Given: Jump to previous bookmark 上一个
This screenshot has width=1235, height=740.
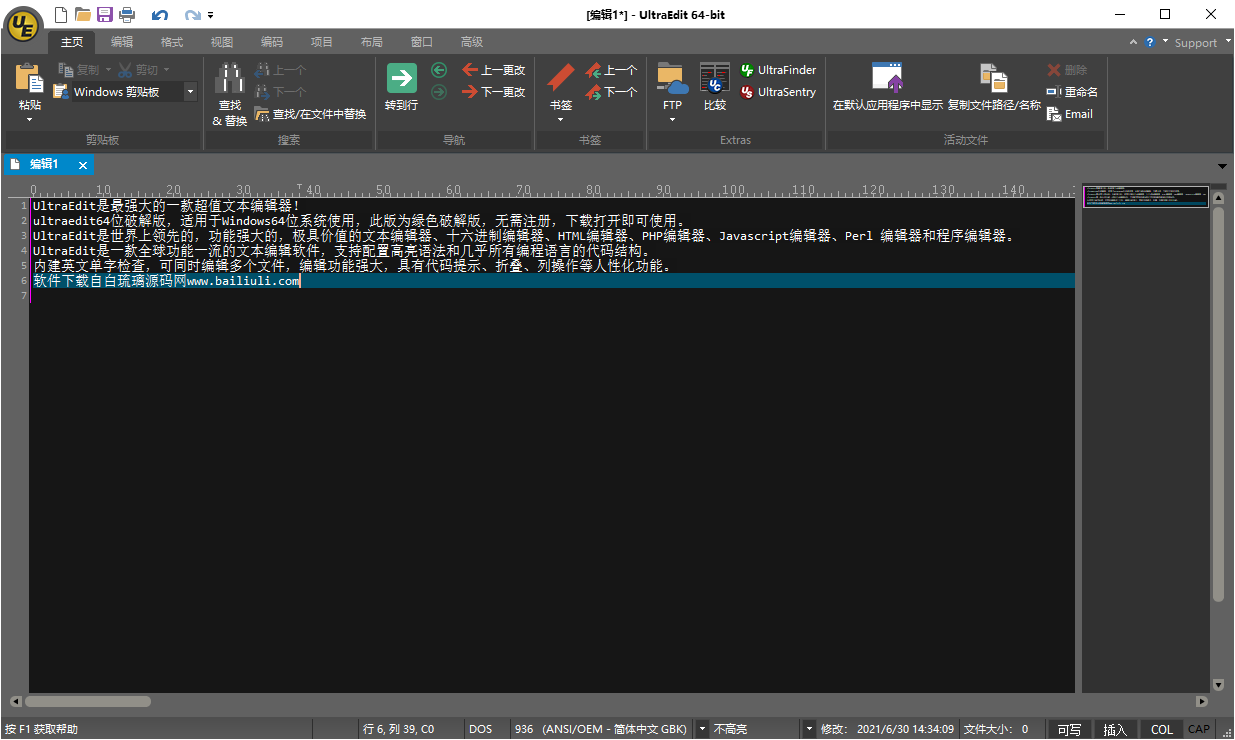Looking at the screenshot, I should (x=611, y=70).
